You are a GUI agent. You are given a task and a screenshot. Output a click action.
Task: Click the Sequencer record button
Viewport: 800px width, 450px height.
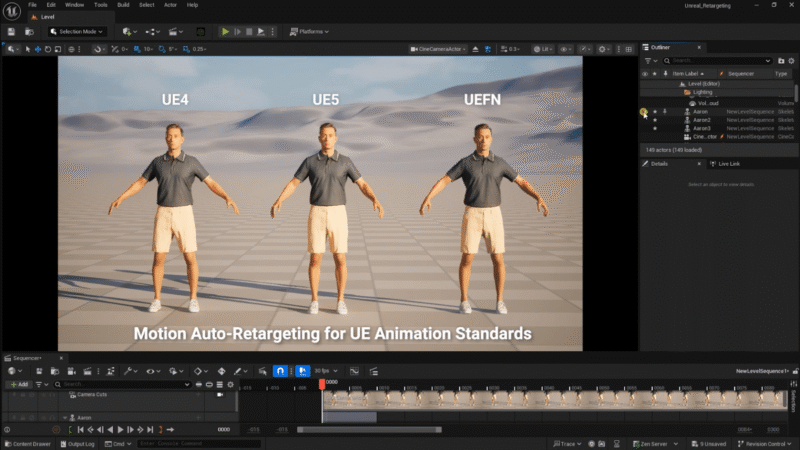[56, 430]
